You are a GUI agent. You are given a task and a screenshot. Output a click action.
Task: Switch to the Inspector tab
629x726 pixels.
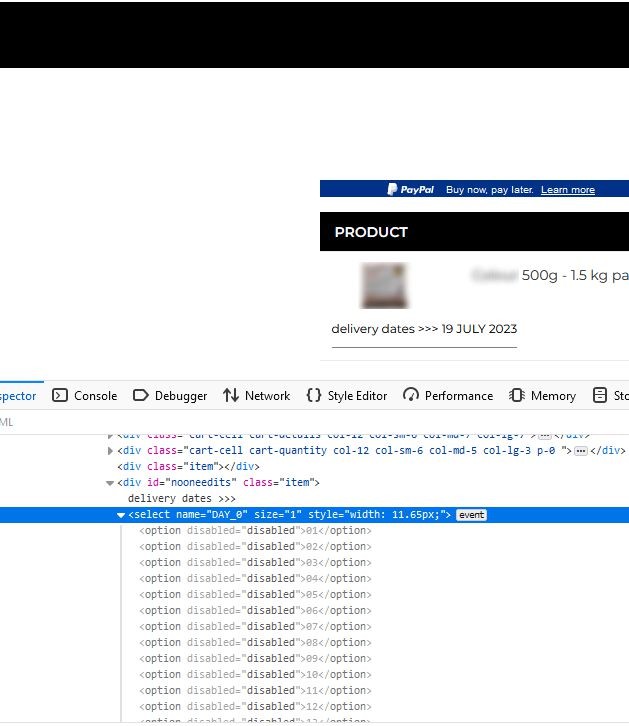click(x=18, y=396)
